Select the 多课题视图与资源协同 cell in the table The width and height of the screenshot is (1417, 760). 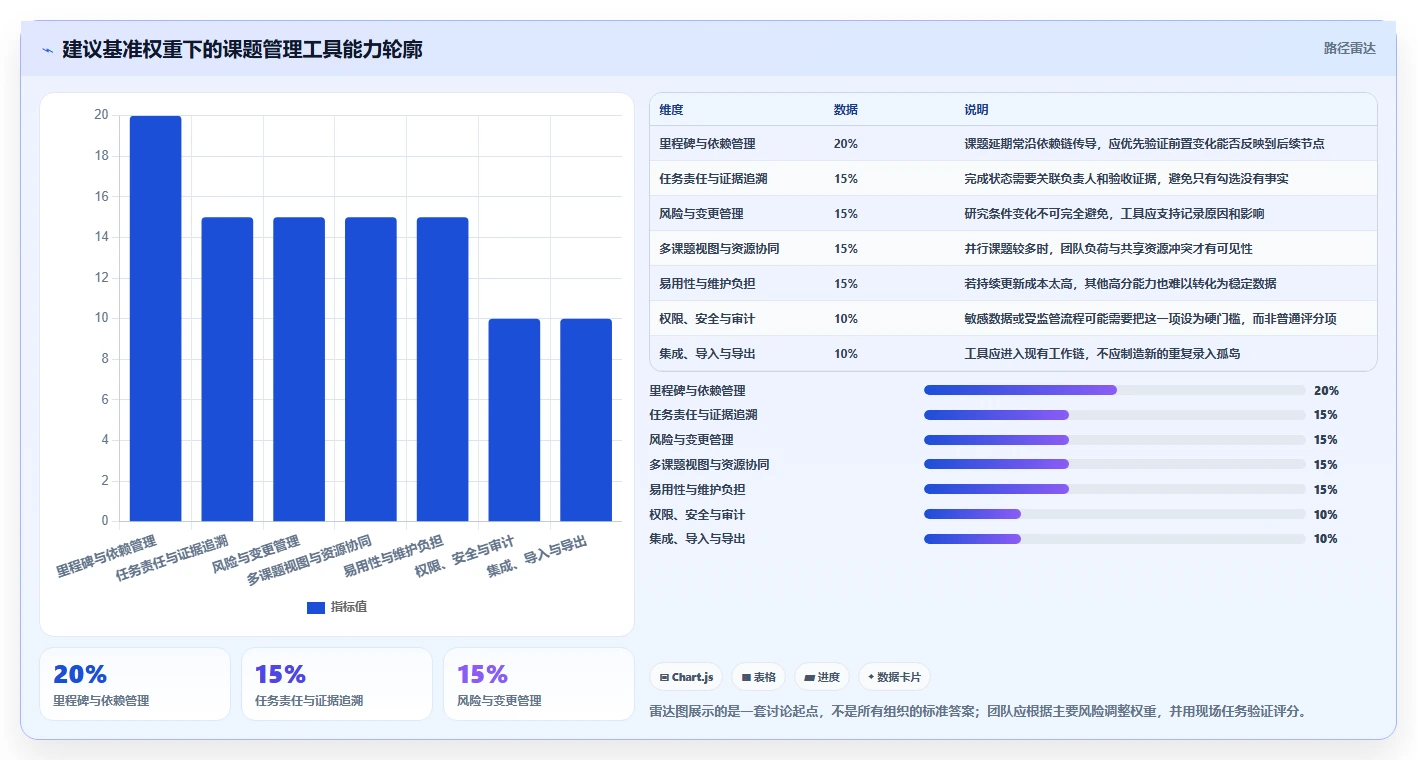click(737, 248)
